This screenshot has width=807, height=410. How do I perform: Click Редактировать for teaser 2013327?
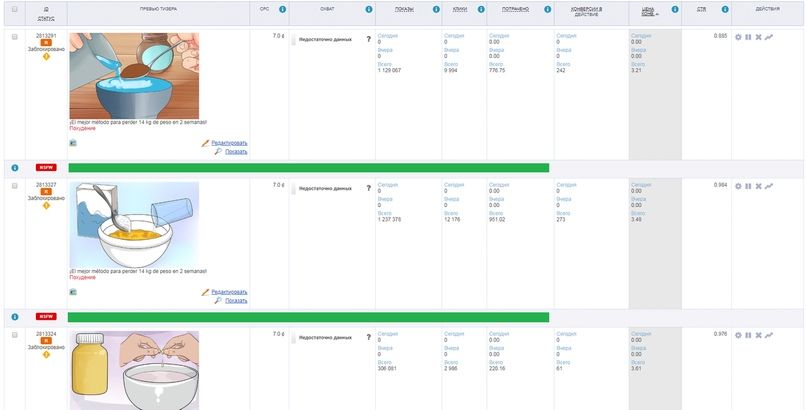tap(229, 292)
